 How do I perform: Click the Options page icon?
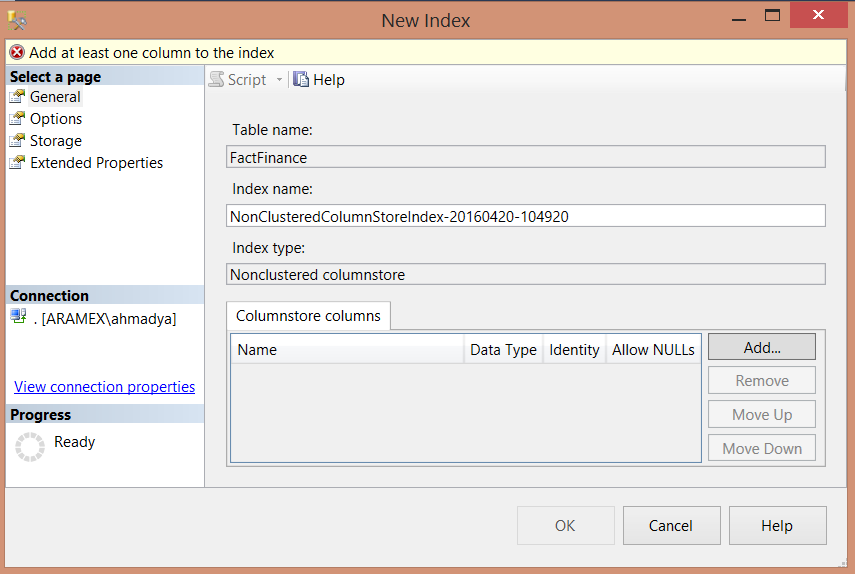click(17, 119)
